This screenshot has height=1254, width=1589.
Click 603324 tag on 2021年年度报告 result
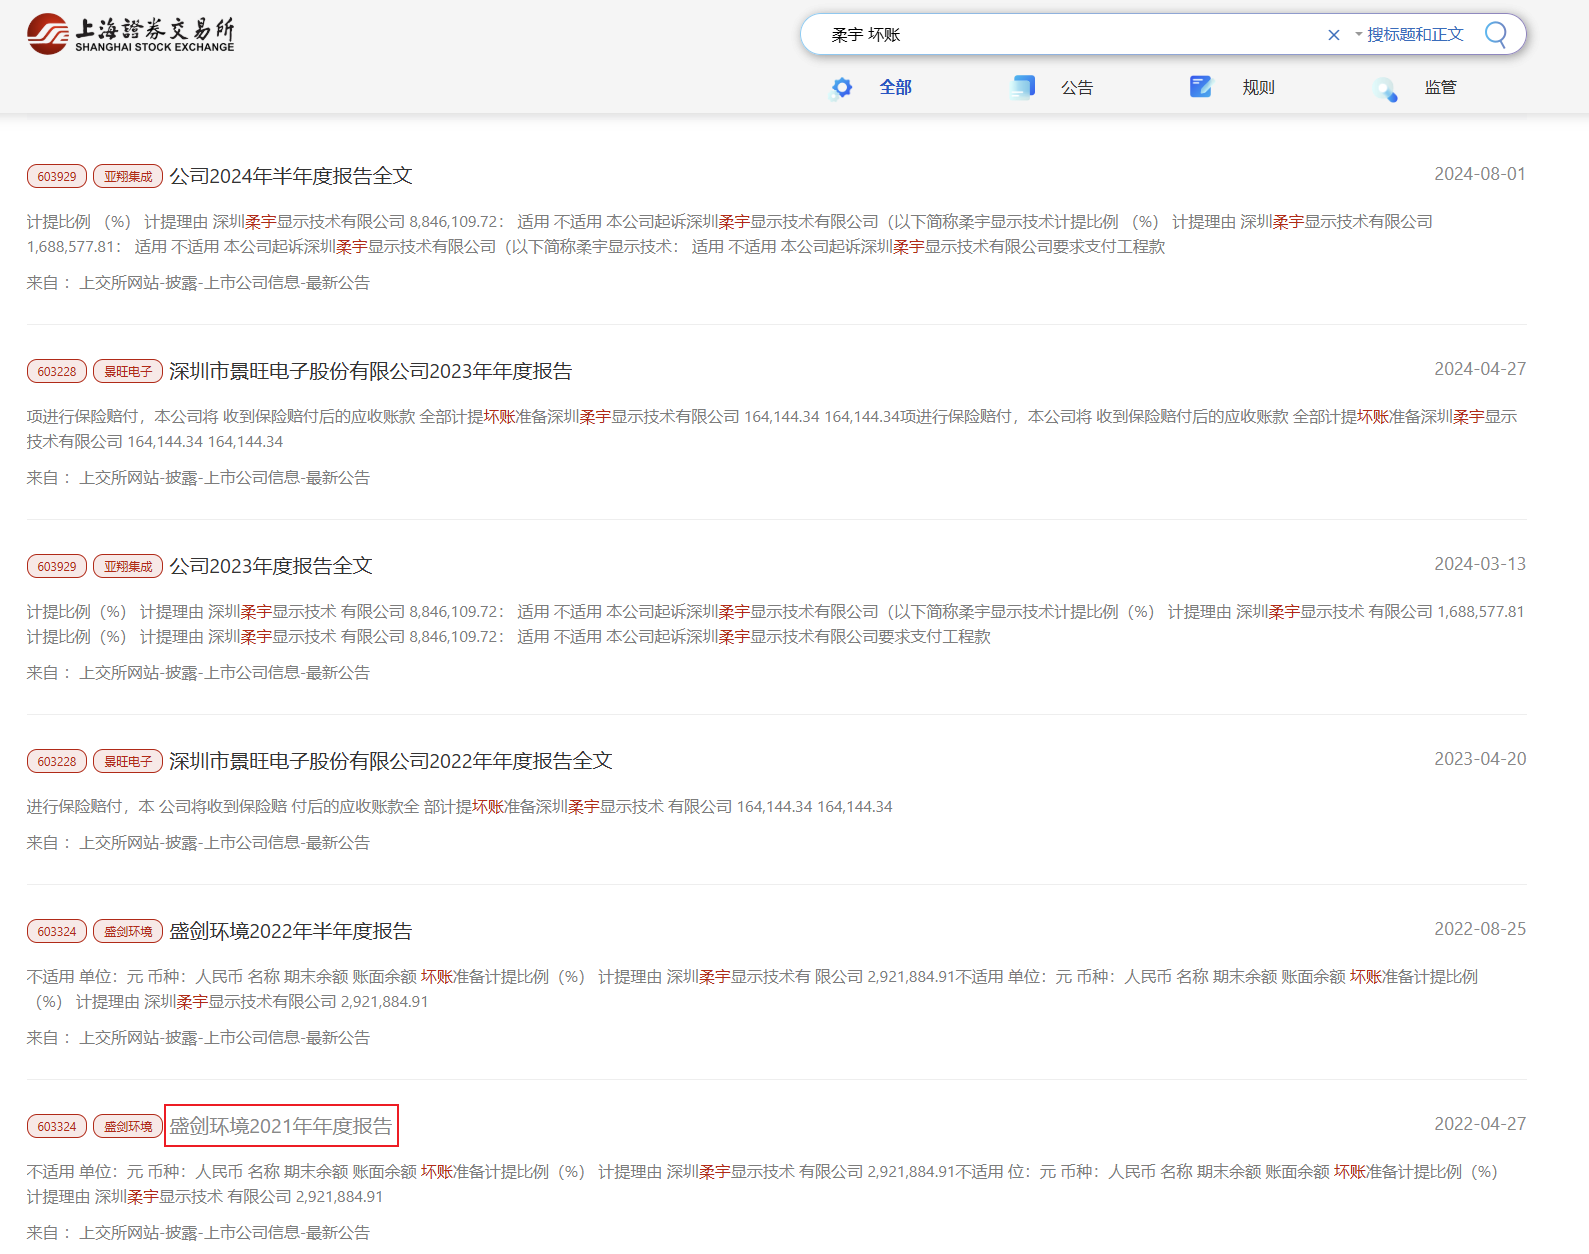[57, 1126]
